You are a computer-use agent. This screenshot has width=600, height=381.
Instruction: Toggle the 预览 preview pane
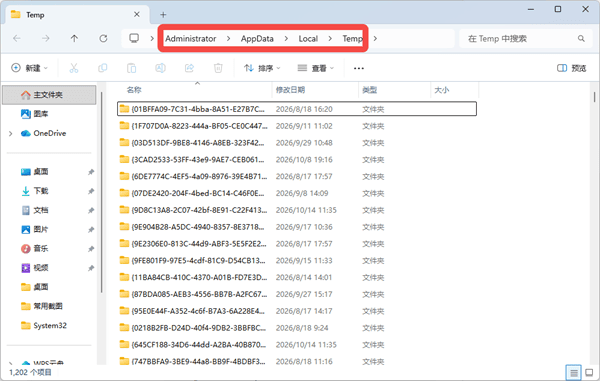pos(572,68)
